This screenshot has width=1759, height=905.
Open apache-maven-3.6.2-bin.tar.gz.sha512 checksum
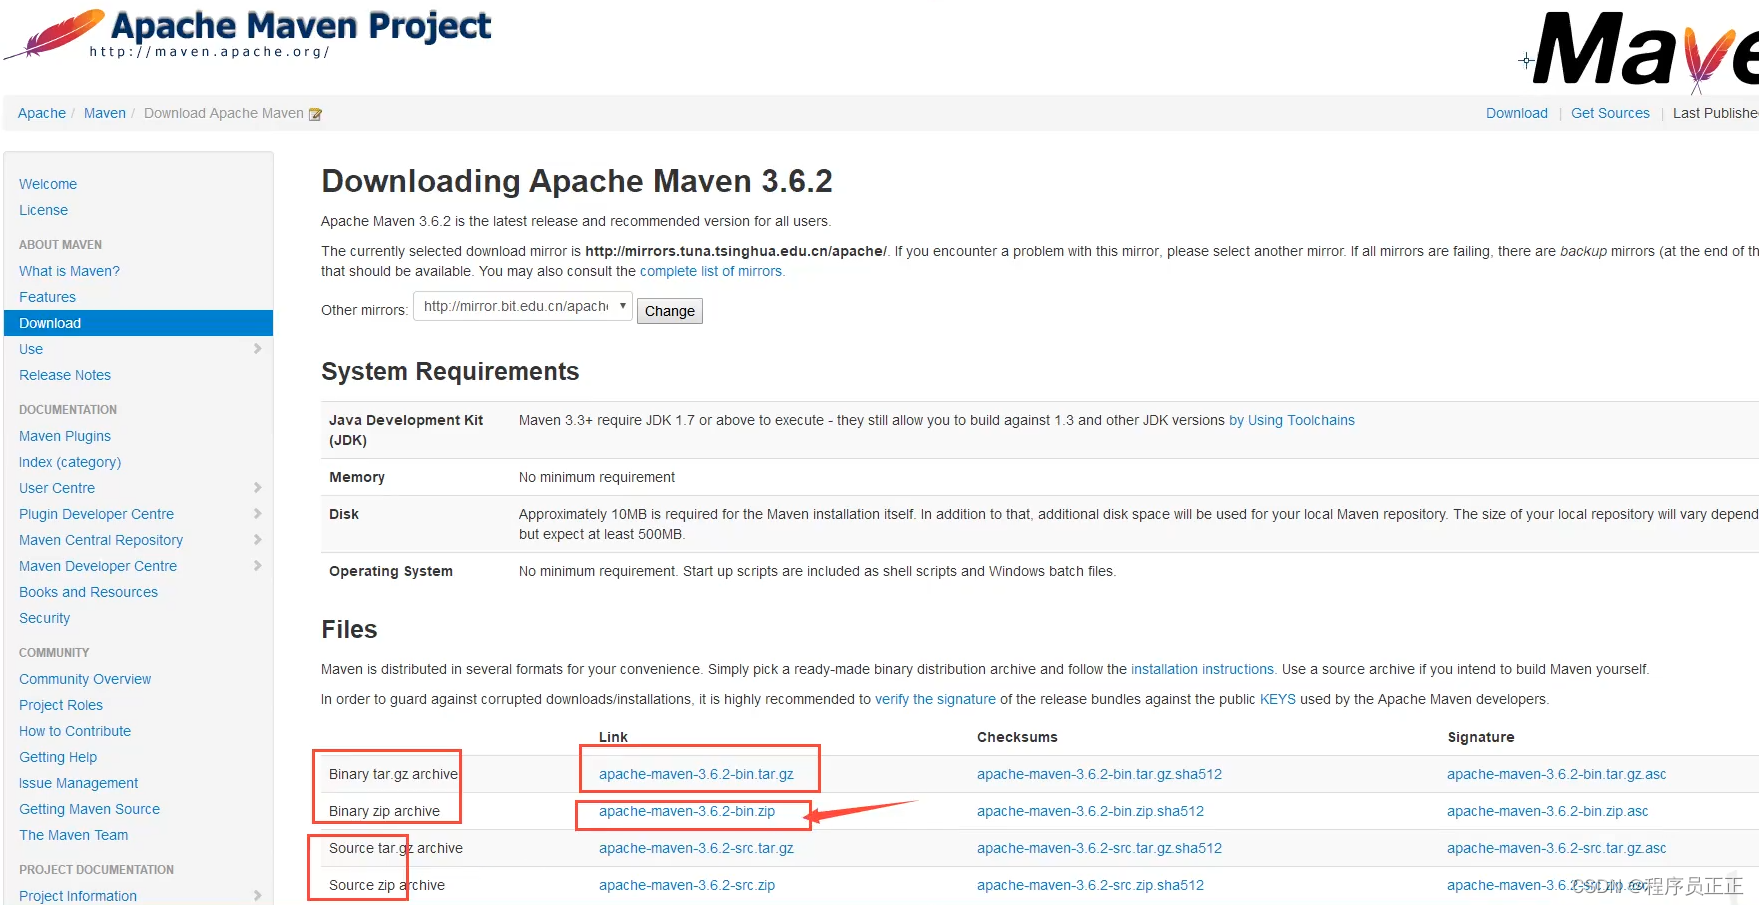click(x=1099, y=774)
